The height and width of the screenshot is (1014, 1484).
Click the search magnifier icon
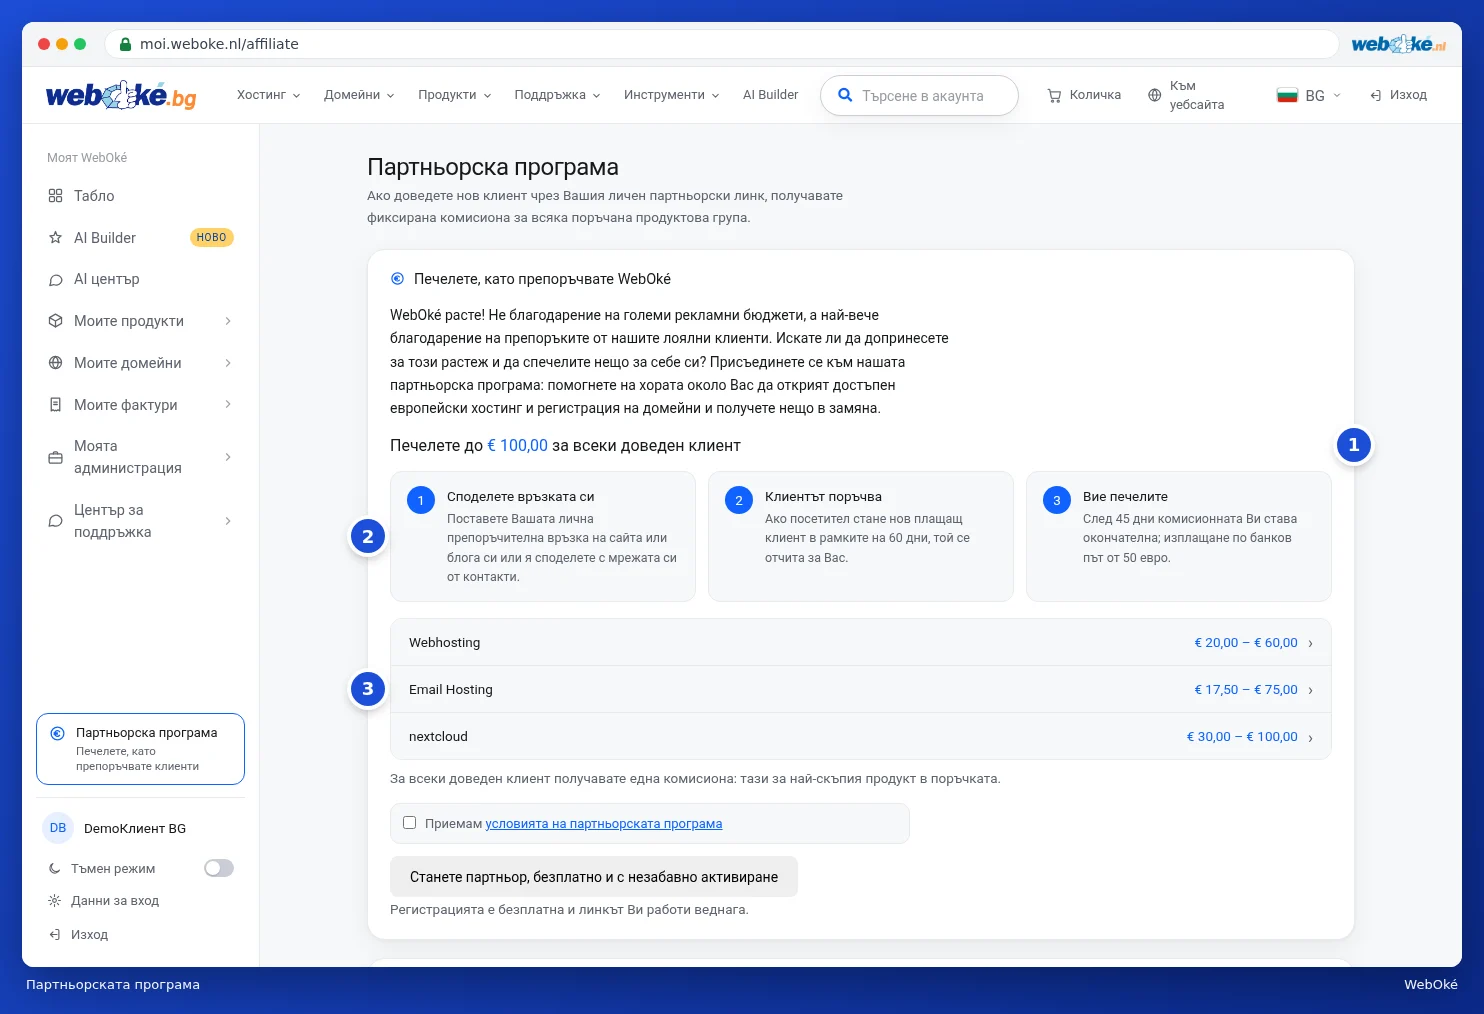point(845,95)
